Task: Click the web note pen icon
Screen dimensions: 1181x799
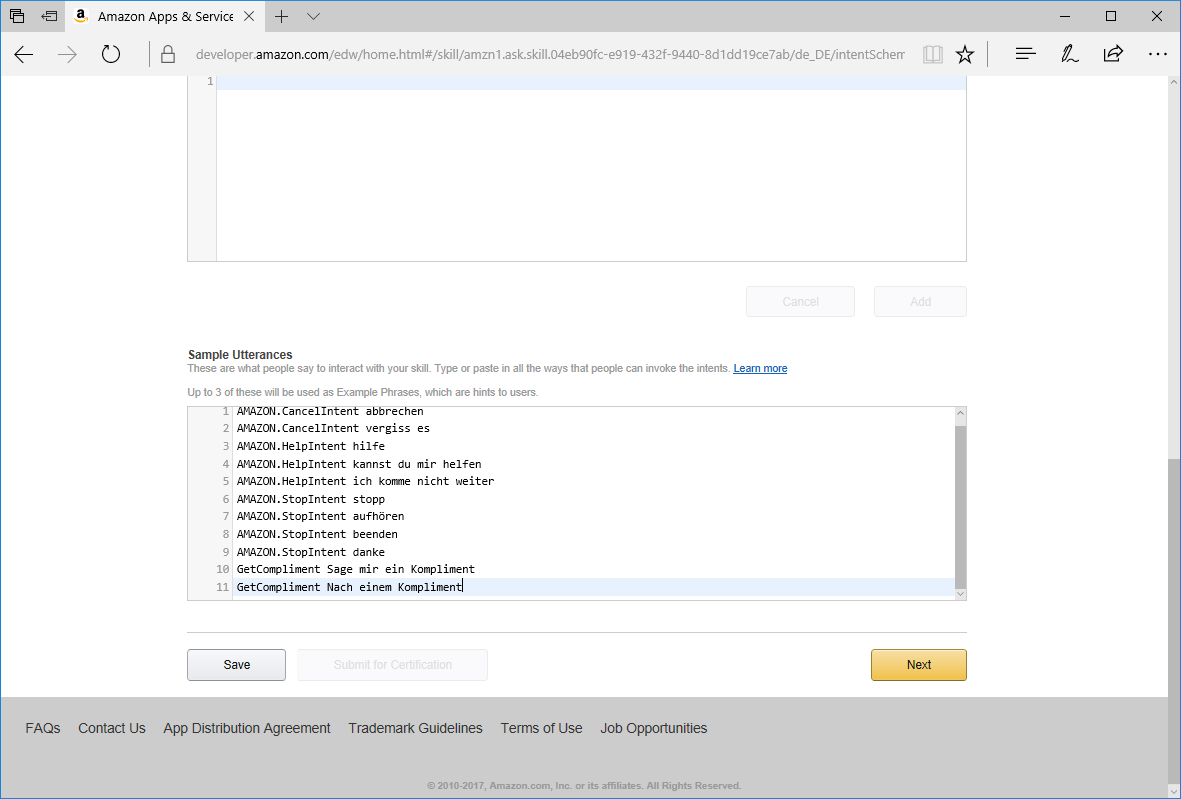Action: [x=1069, y=55]
